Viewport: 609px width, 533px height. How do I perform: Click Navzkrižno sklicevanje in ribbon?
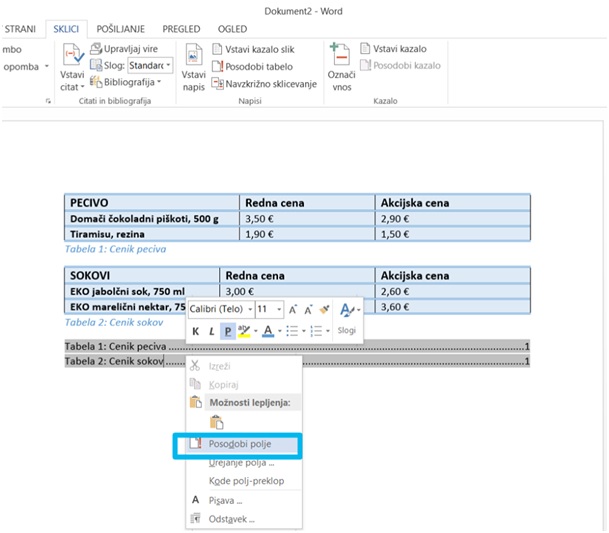pyautogui.click(x=265, y=83)
